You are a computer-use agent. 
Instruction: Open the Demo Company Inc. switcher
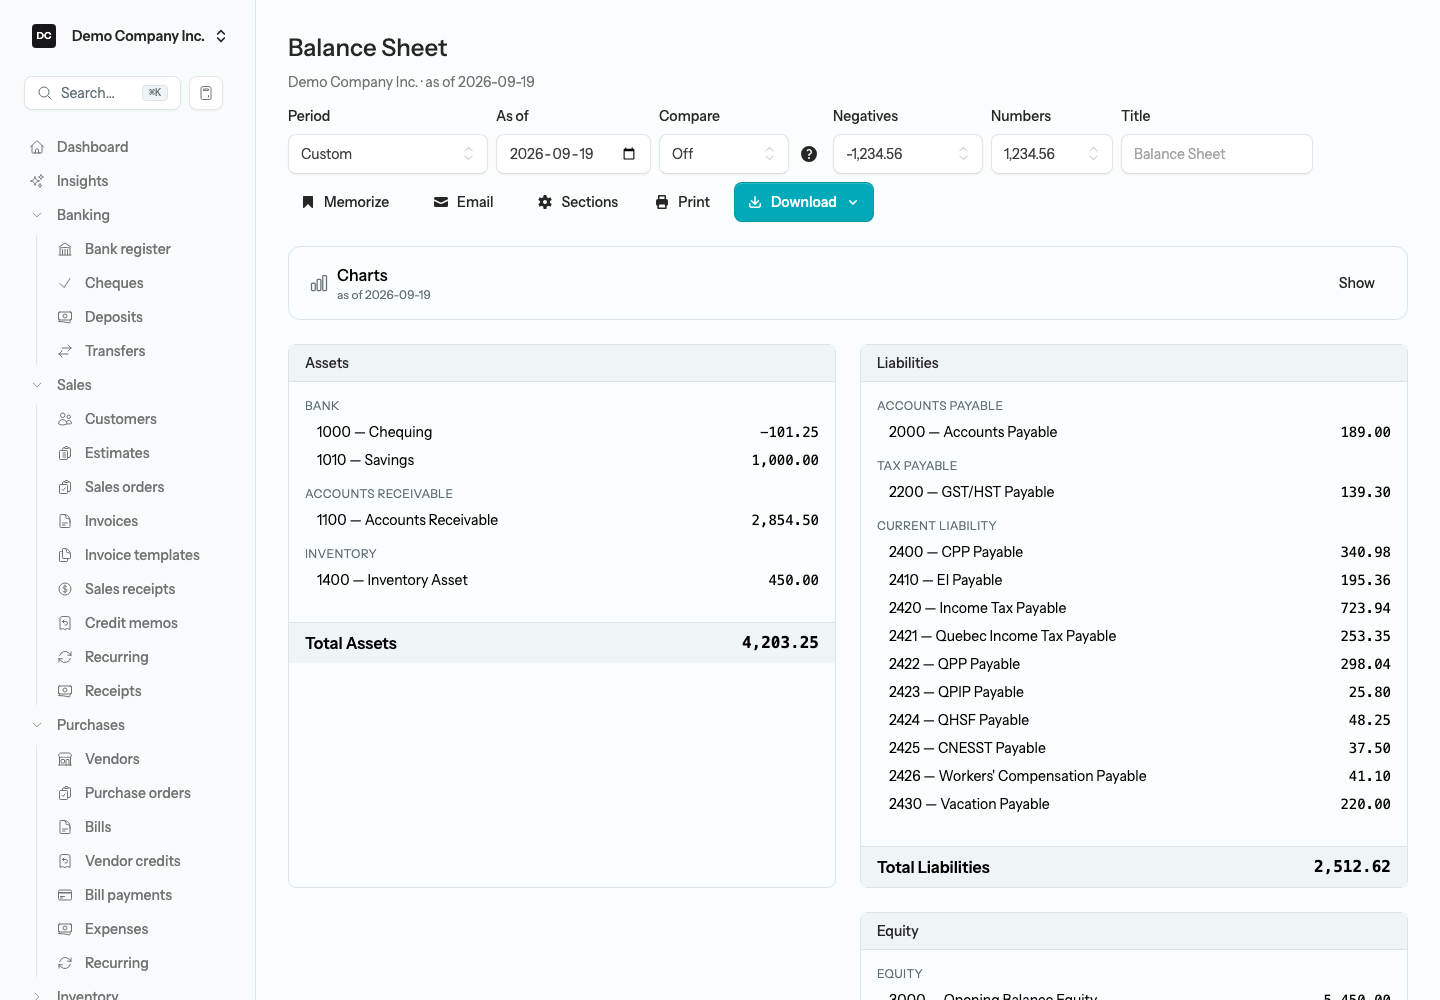128,36
